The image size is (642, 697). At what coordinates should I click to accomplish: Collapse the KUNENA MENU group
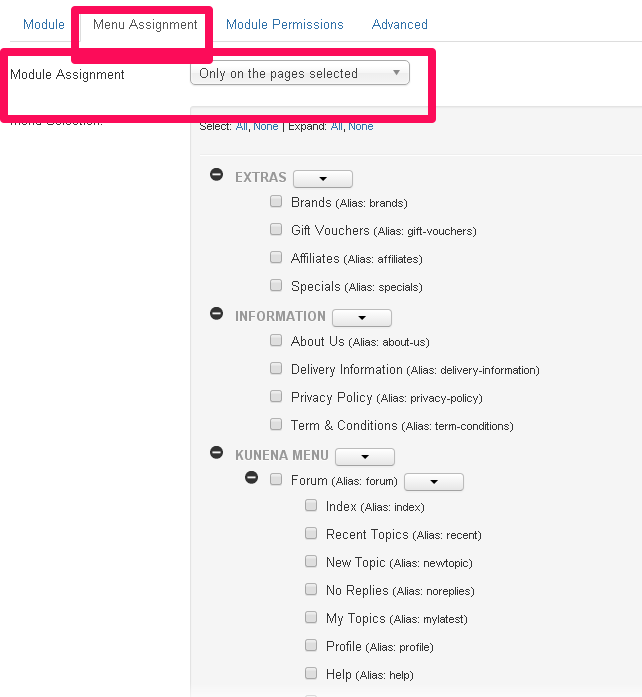pos(216,453)
